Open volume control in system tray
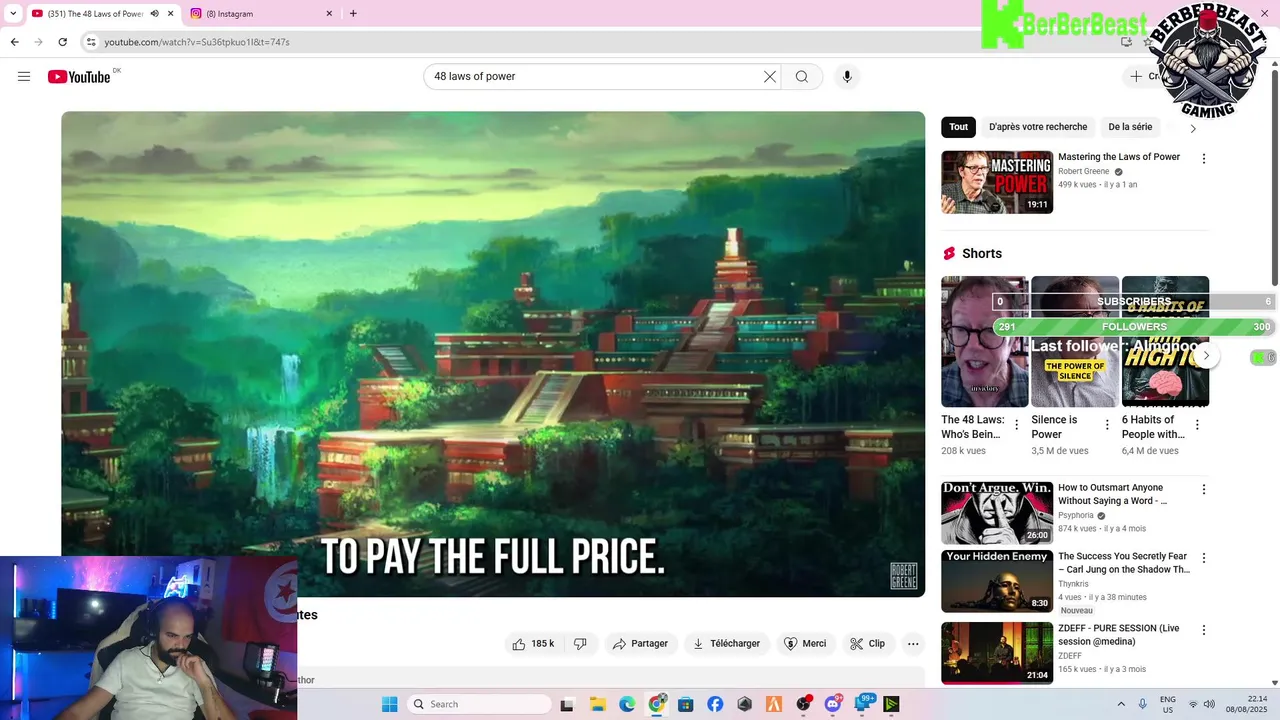The image size is (1280, 720). pos(1209,704)
